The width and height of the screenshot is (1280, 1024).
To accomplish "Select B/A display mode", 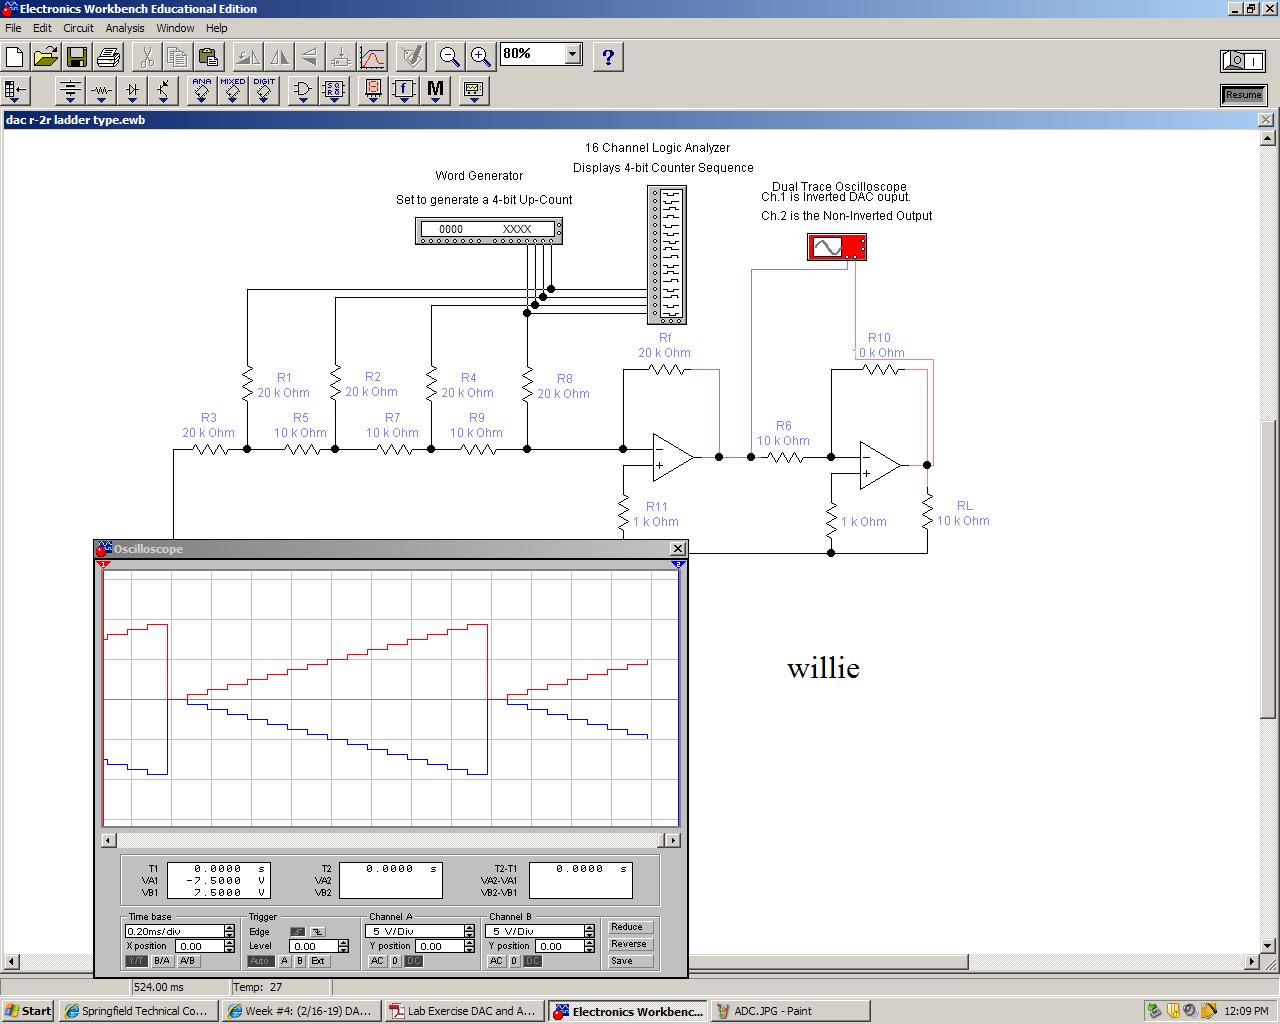I will pyautogui.click(x=162, y=961).
